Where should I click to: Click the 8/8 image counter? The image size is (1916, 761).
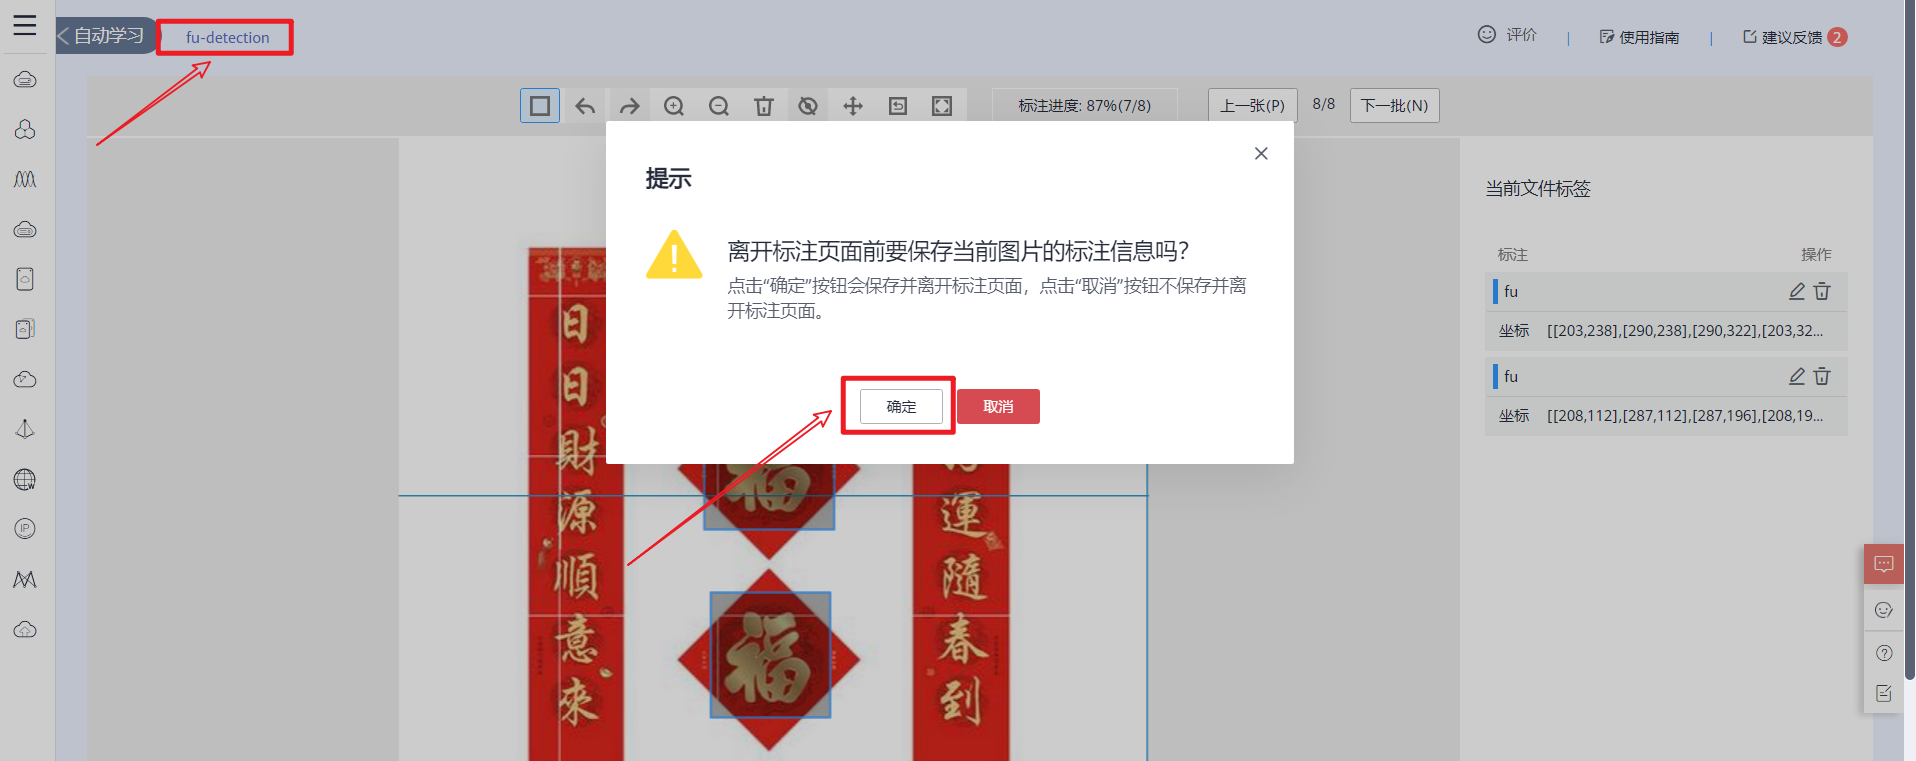[x=1324, y=104]
